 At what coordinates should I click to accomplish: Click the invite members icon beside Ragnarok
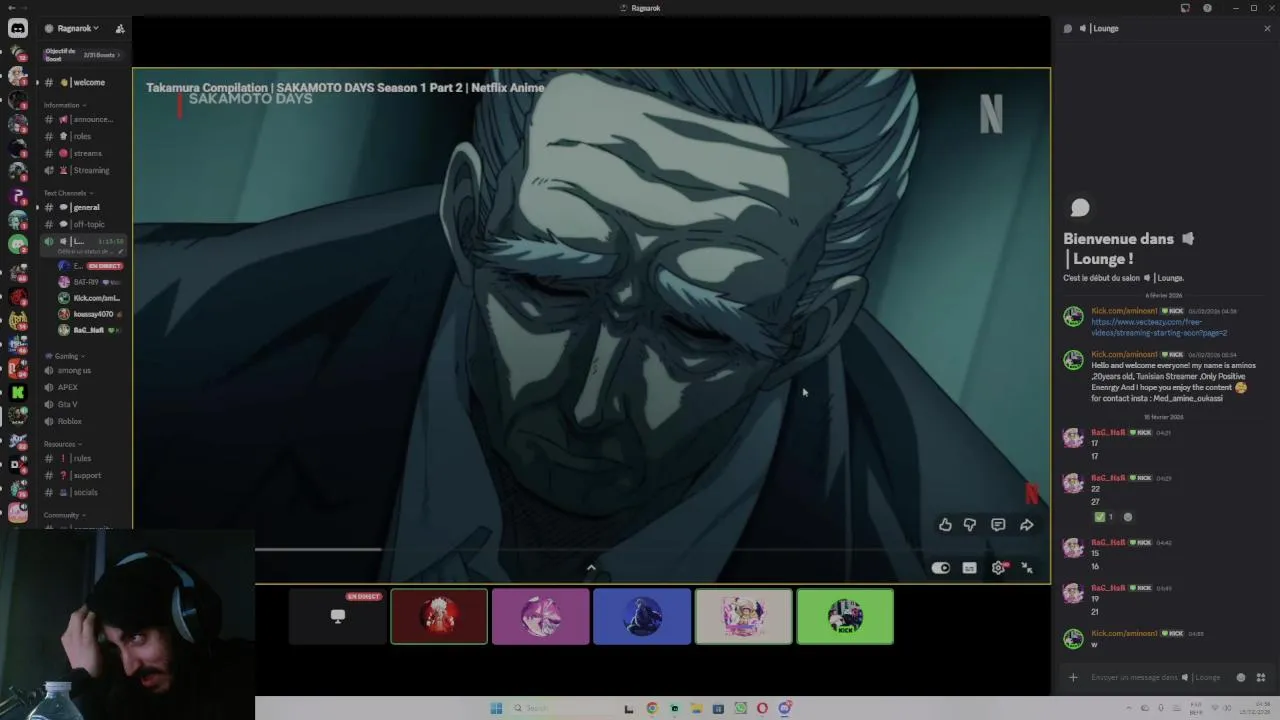coord(120,28)
